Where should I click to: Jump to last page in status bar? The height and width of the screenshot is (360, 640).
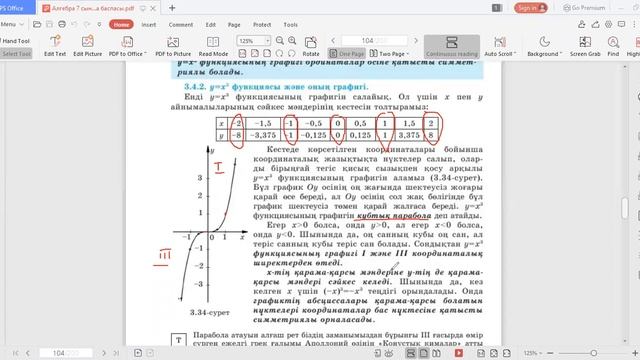pos(116,353)
